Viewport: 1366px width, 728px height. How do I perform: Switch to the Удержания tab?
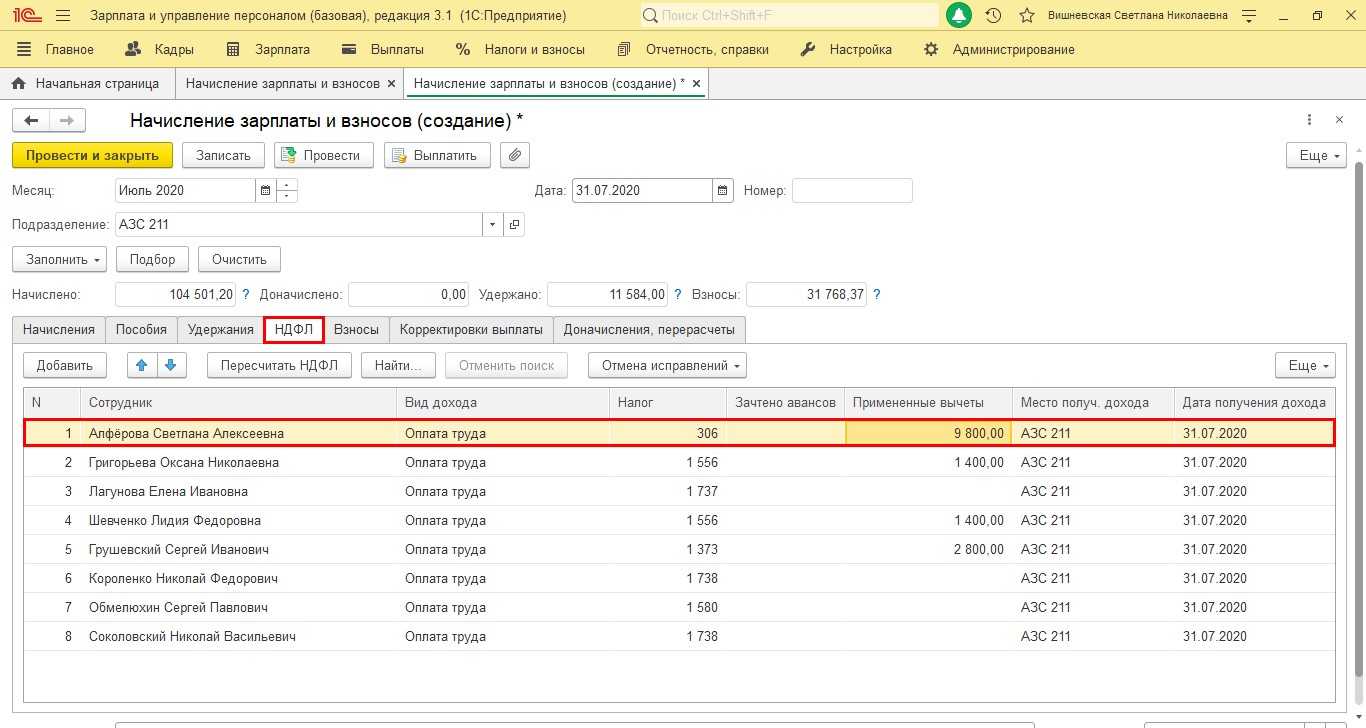(x=221, y=329)
